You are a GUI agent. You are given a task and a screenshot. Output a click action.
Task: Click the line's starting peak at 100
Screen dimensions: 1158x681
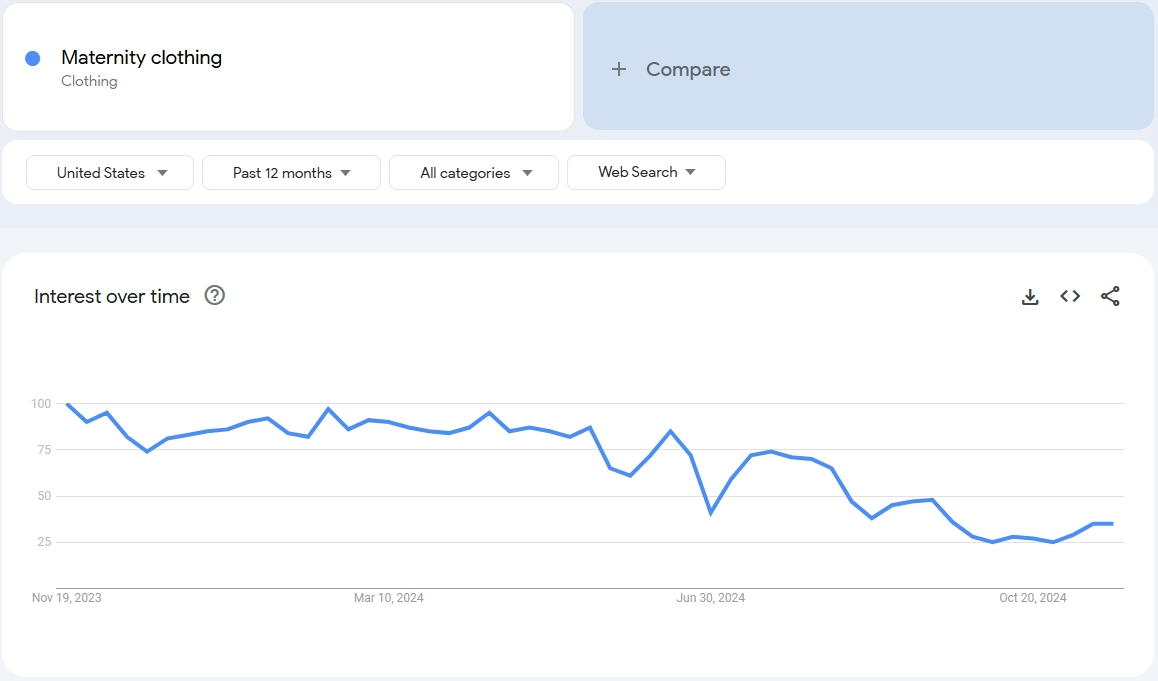tap(67, 404)
